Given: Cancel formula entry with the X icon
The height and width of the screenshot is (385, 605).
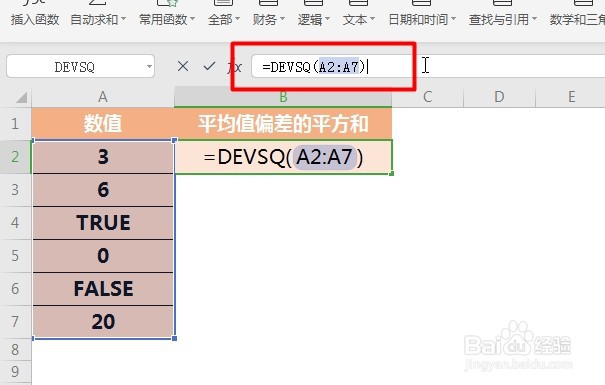Looking at the screenshot, I should pyautogui.click(x=183, y=66).
